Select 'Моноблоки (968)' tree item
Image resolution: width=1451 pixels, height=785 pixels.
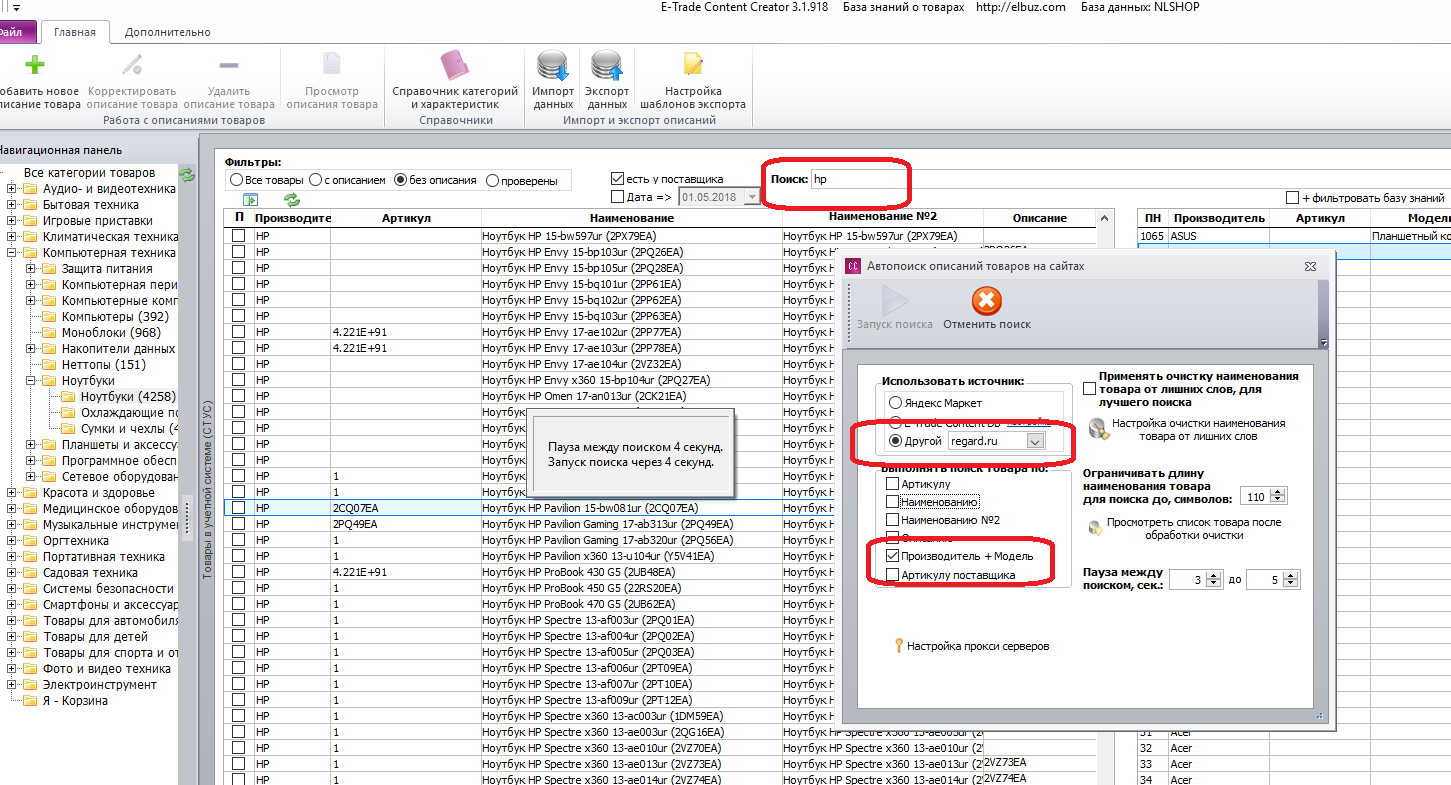(x=111, y=333)
